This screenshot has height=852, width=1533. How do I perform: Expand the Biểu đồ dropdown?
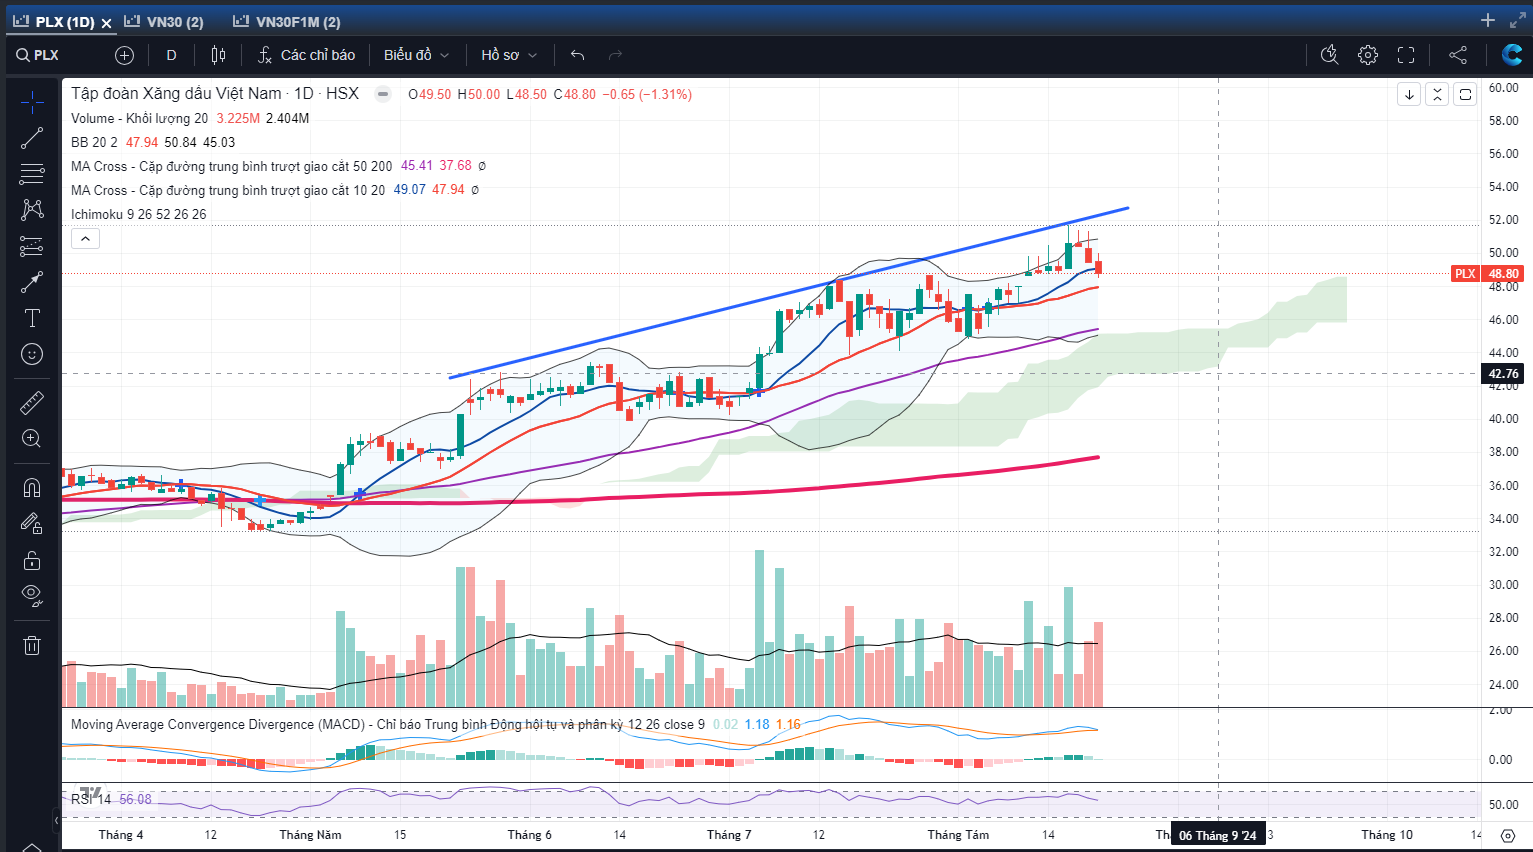click(416, 55)
